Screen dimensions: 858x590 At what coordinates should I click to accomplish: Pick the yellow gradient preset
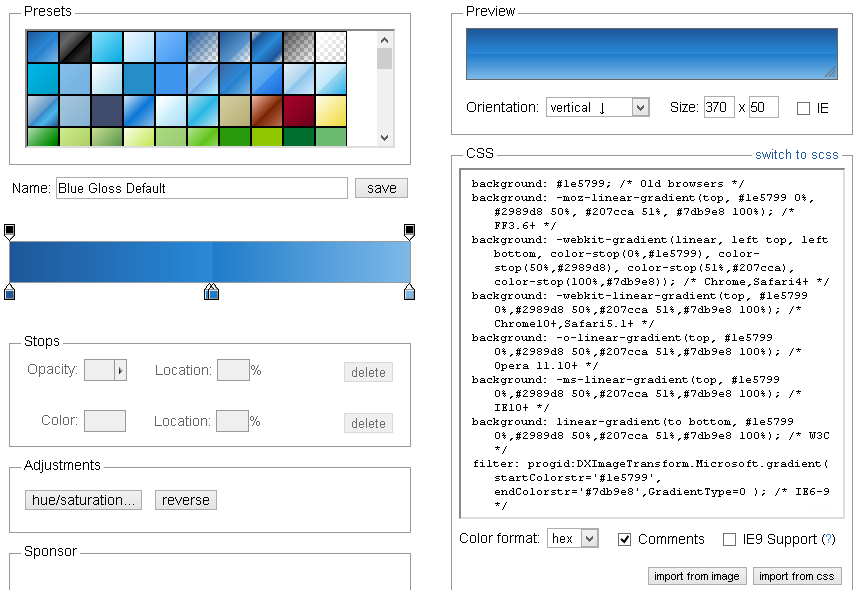point(331,111)
